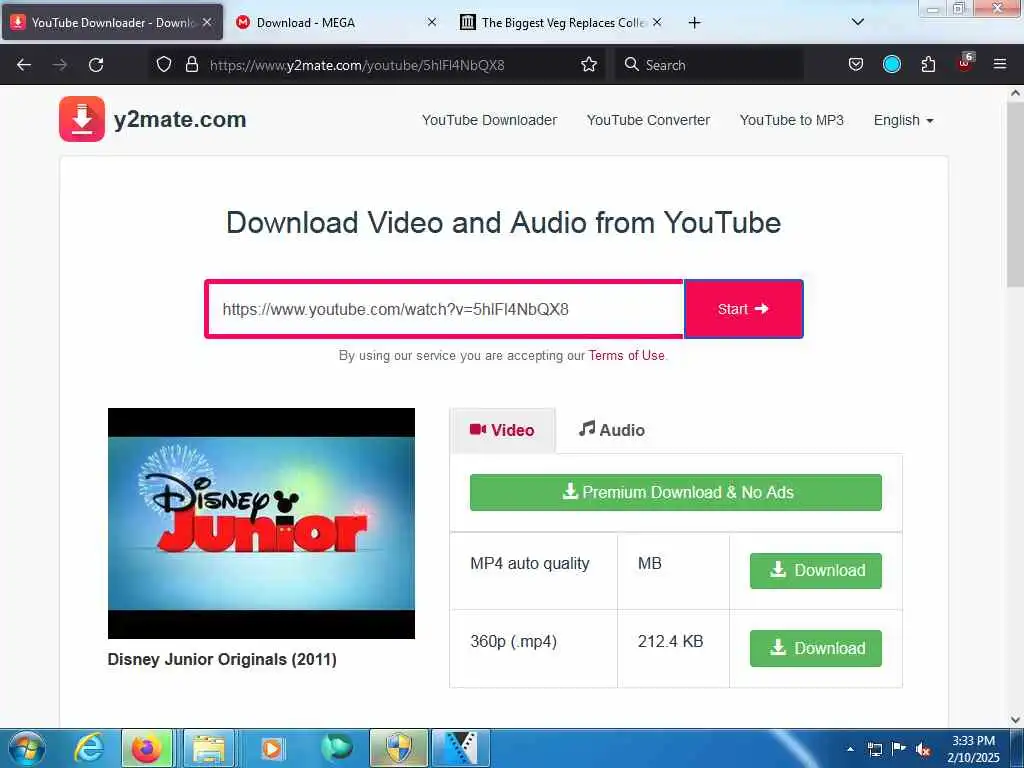Open the Extensions puzzle icon

click(928, 65)
